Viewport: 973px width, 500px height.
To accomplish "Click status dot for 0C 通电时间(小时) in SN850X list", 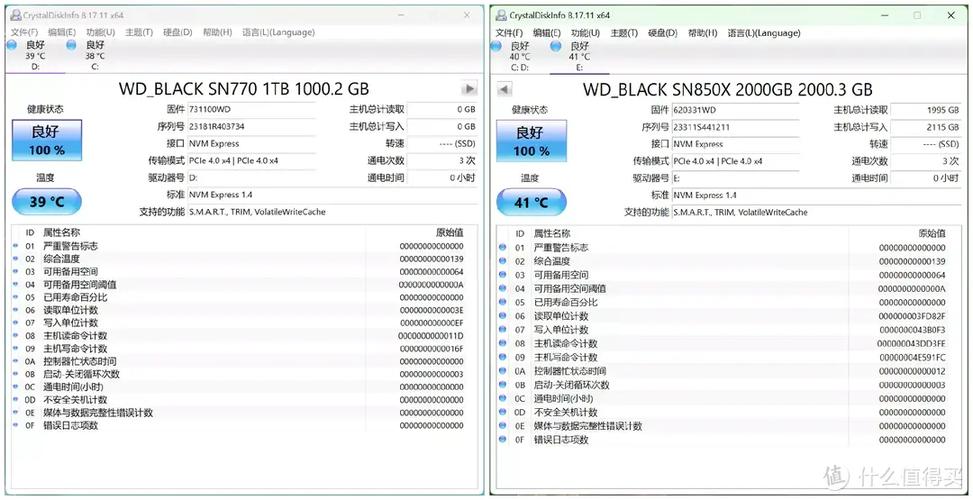I will 503,398.
